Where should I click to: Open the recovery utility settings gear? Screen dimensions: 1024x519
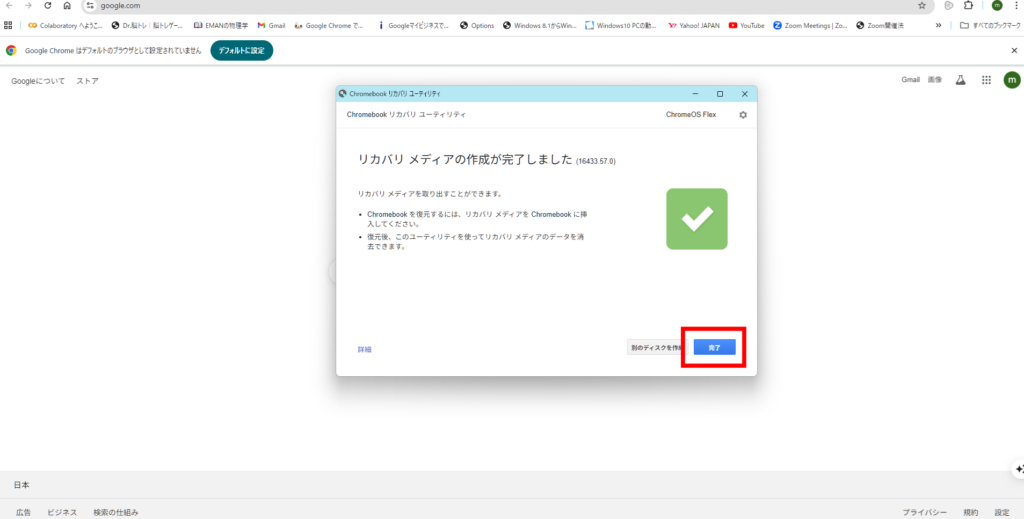[x=743, y=115]
